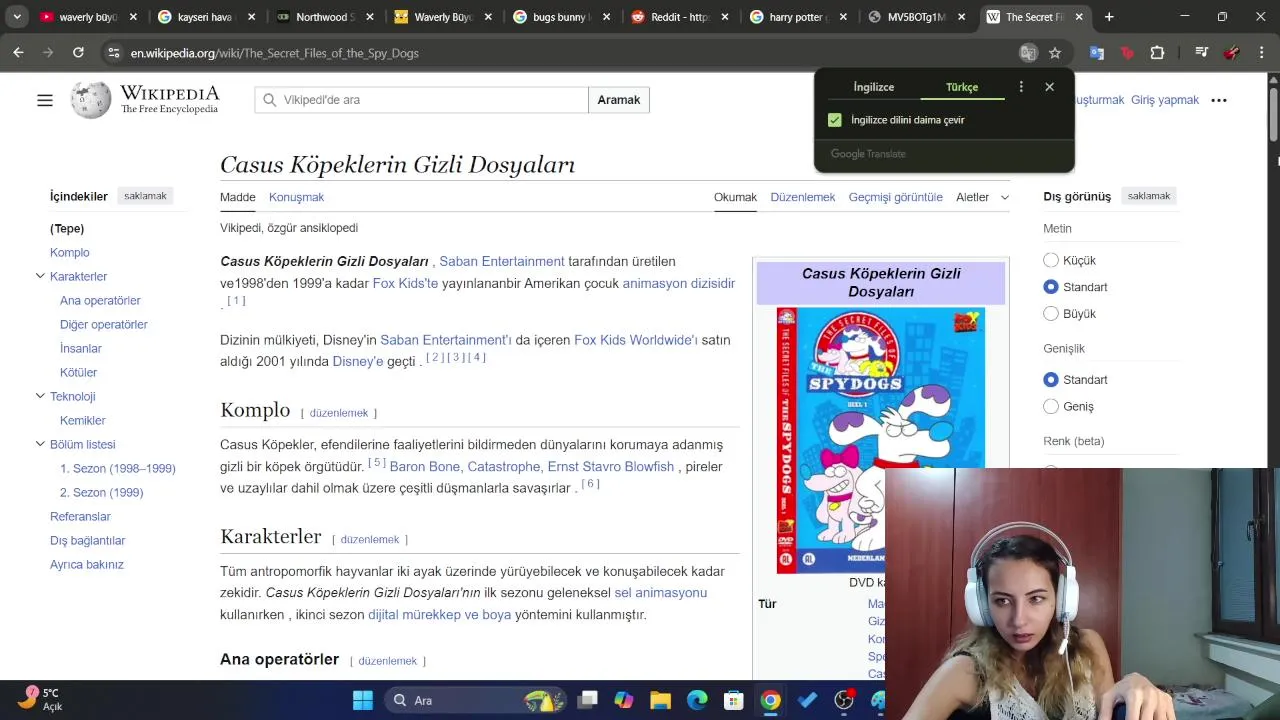Screen dimensions: 1280x720
Task: Open the Saban Entertainment link in intro
Action: pos(502,261)
